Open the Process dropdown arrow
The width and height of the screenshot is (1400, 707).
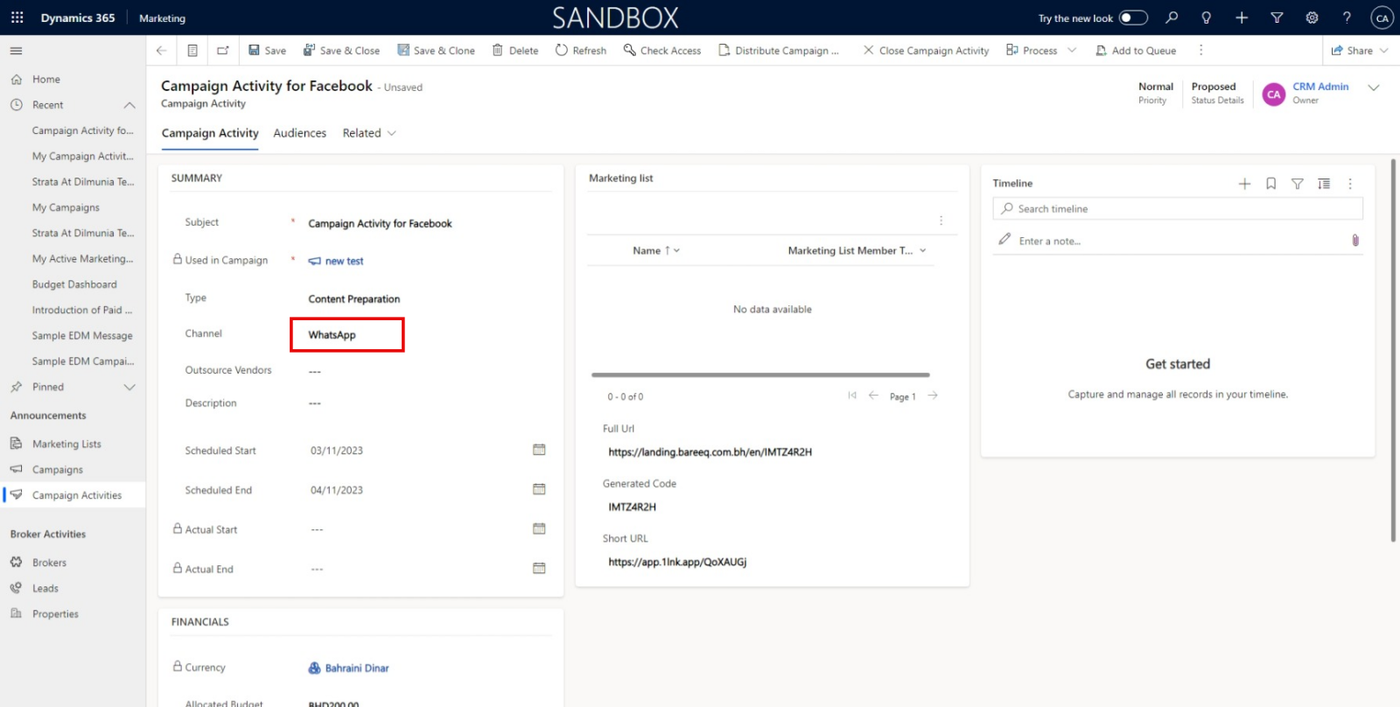pyautogui.click(x=1072, y=50)
